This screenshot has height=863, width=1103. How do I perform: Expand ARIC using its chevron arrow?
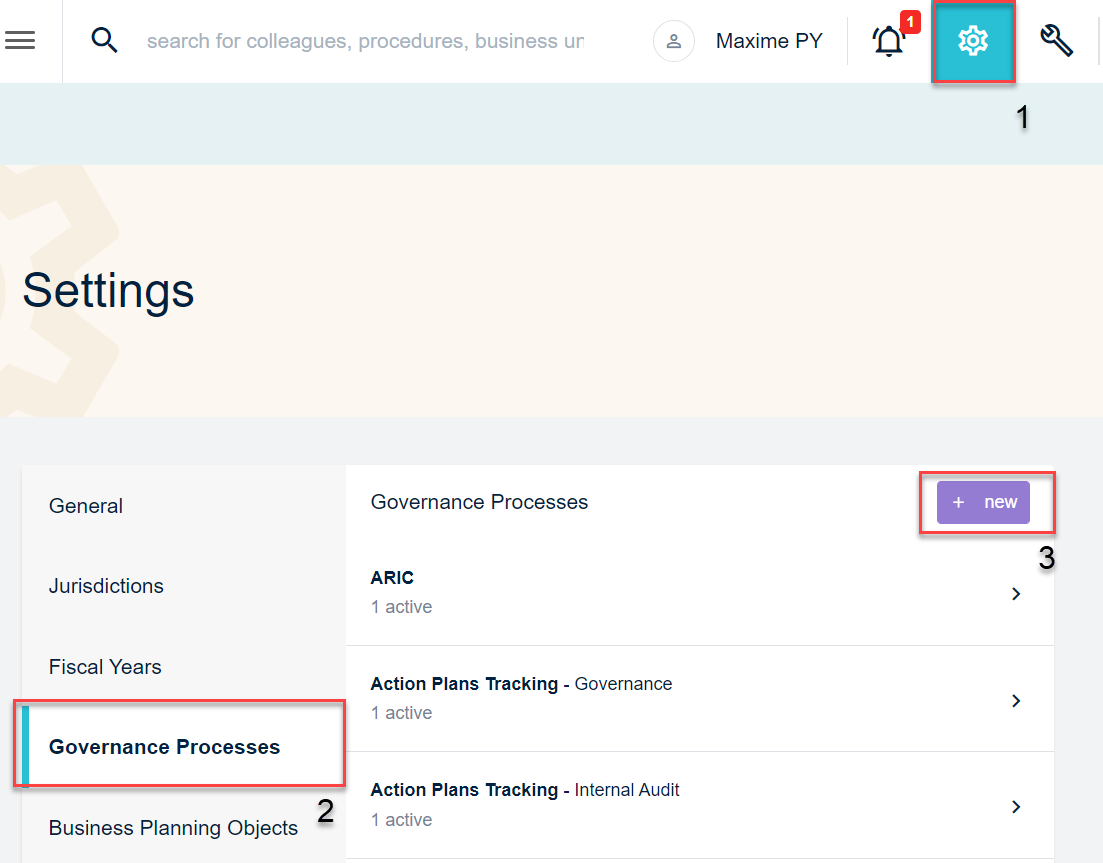pyautogui.click(x=1016, y=593)
